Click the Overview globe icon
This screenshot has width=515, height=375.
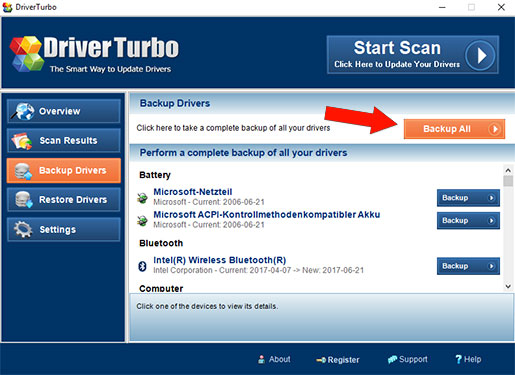point(23,111)
